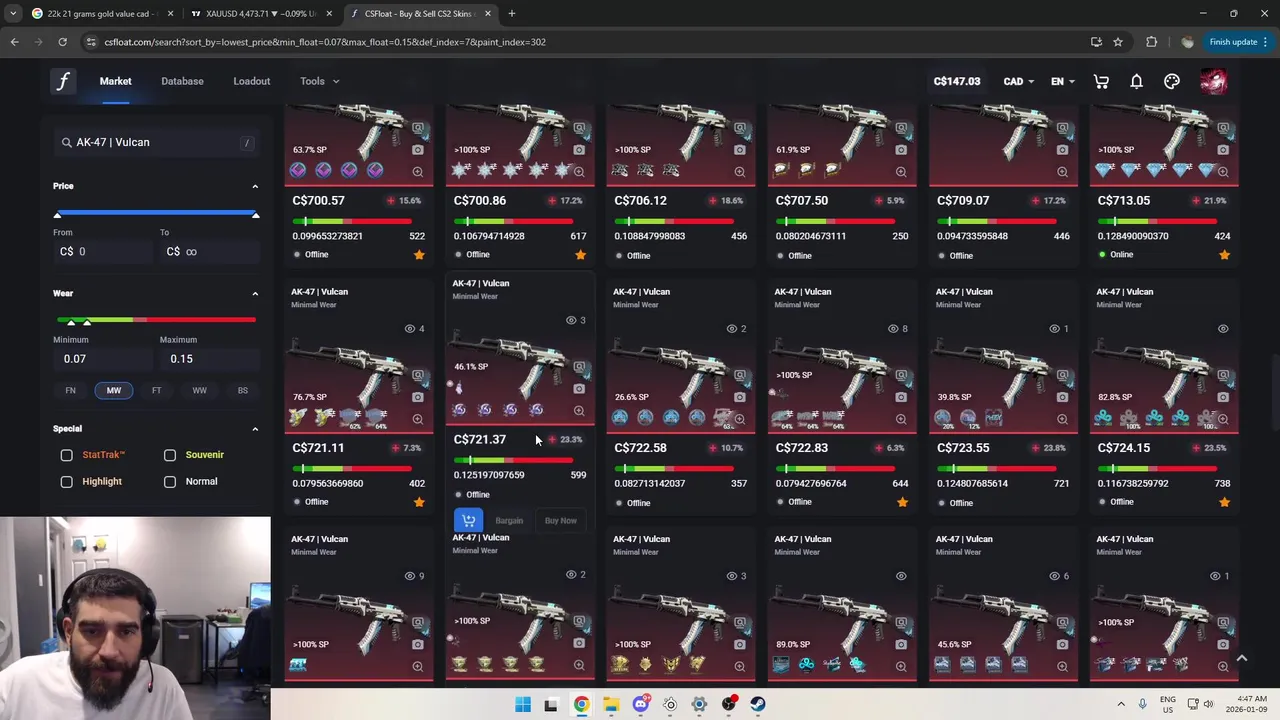Reload the page with browser refresh
This screenshot has width=1280, height=720.
[x=62, y=42]
